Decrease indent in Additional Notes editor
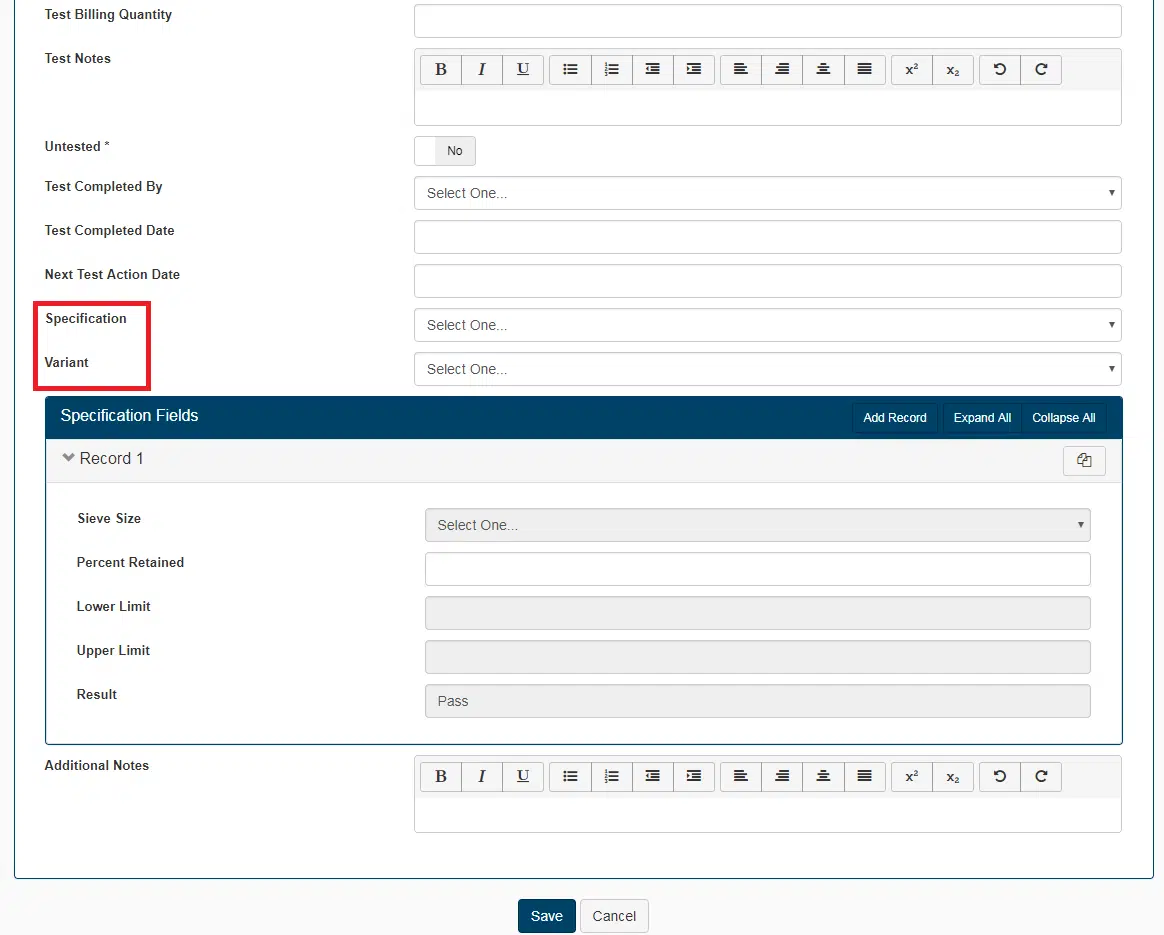Viewport: 1164px width, 935px height. [x=653, y=777]
